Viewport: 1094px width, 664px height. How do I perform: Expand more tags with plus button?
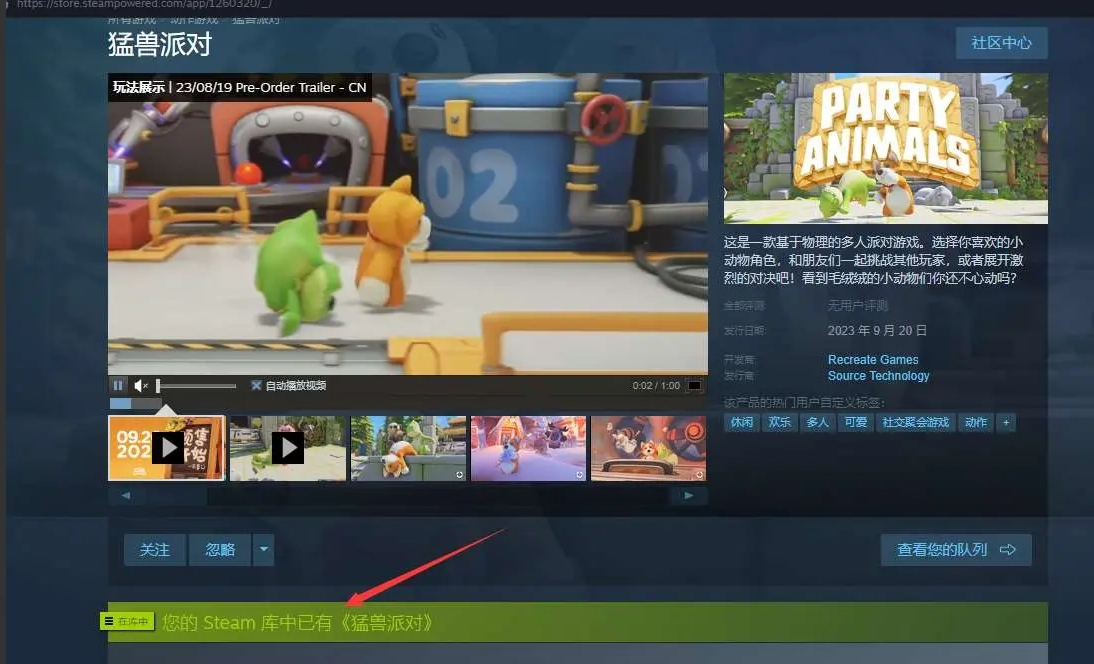1006,423
